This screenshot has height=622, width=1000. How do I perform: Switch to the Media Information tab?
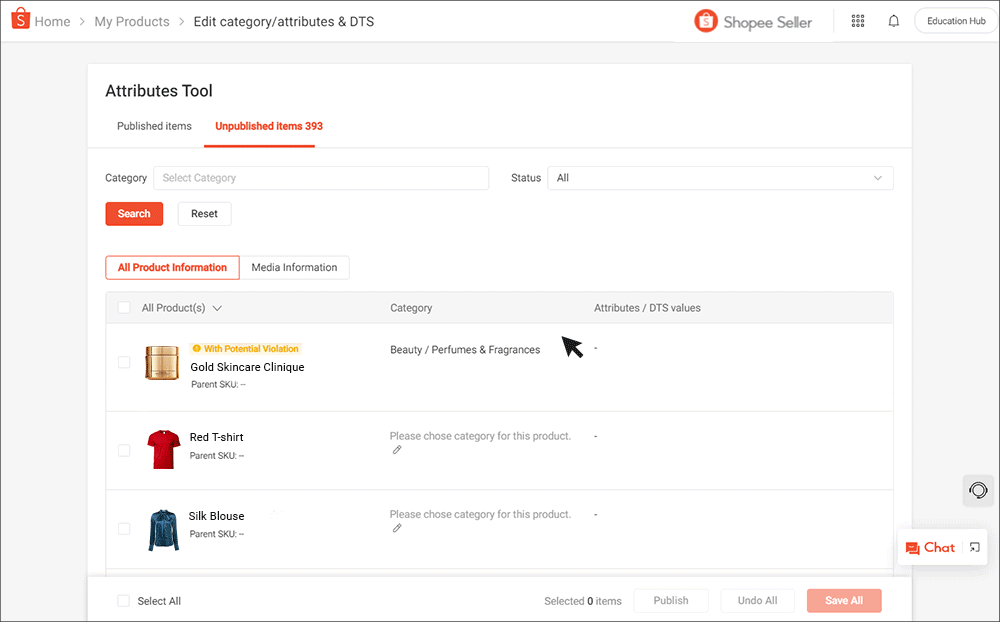point(295,267)
